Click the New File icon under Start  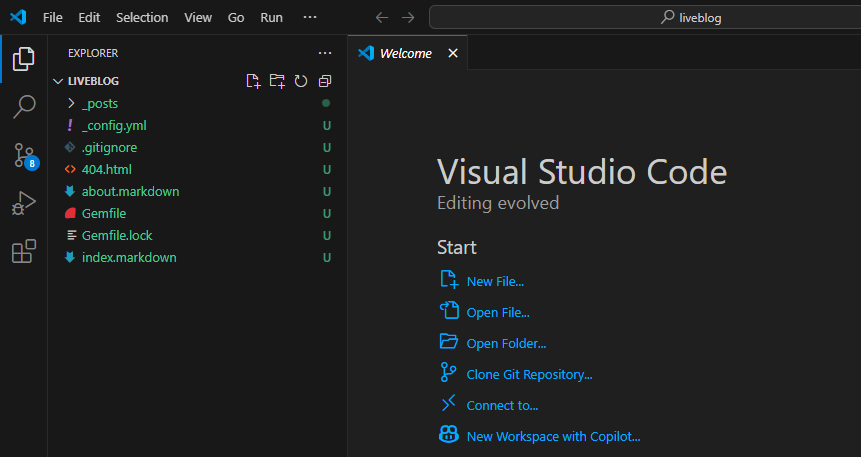tap(449, 279)
